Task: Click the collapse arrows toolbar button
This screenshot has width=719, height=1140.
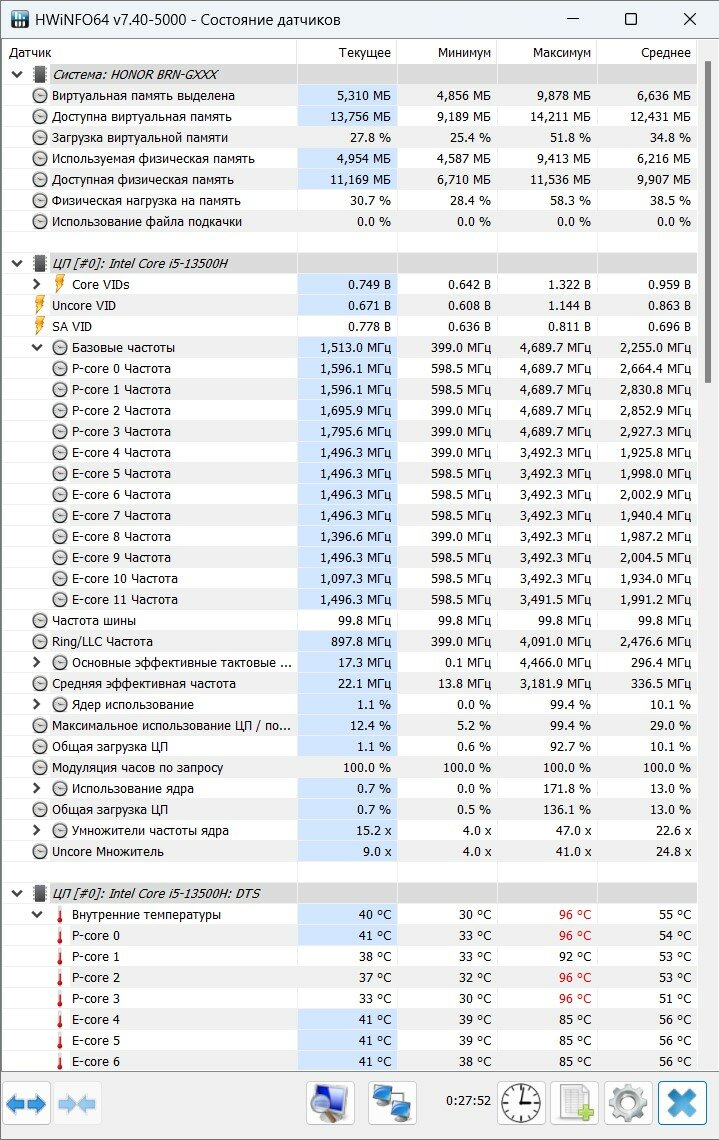Action: point(76,1104)
